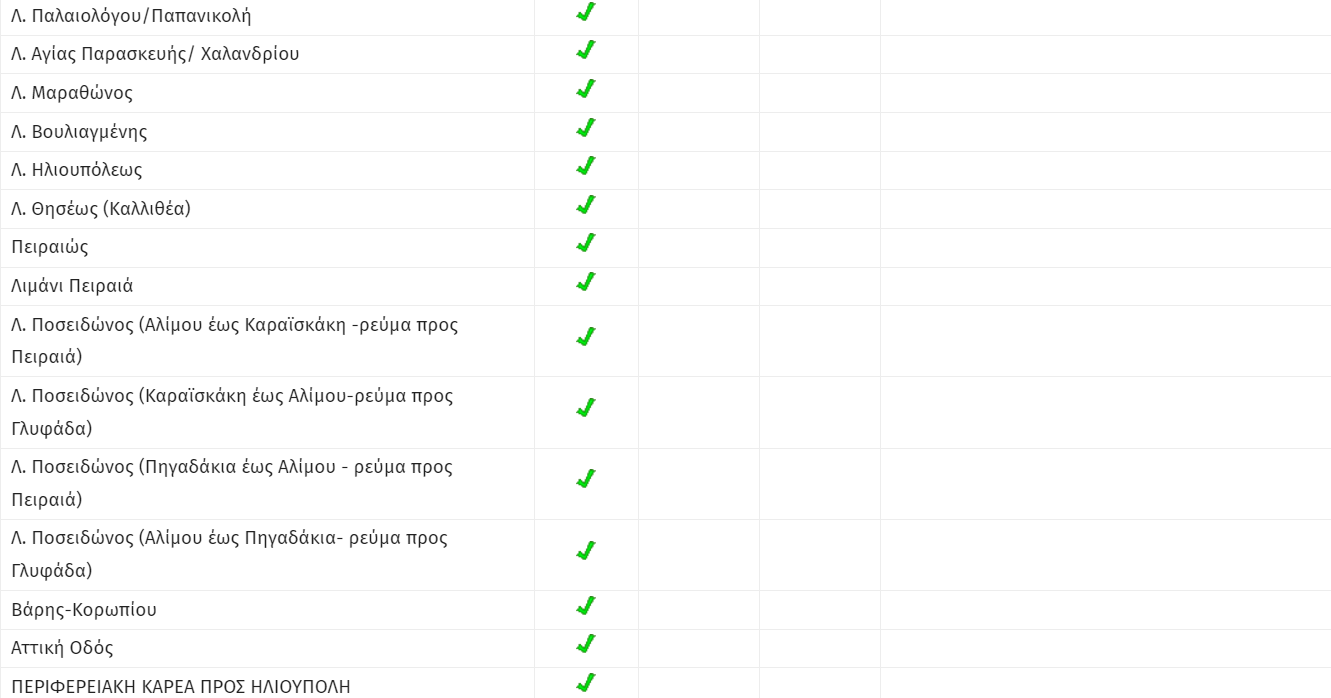
Task: Click the tick for Ποσειδώνος Καραϊσκάκη έως Αλίμου
Action: pyautogui.click(x=586, y=408)
